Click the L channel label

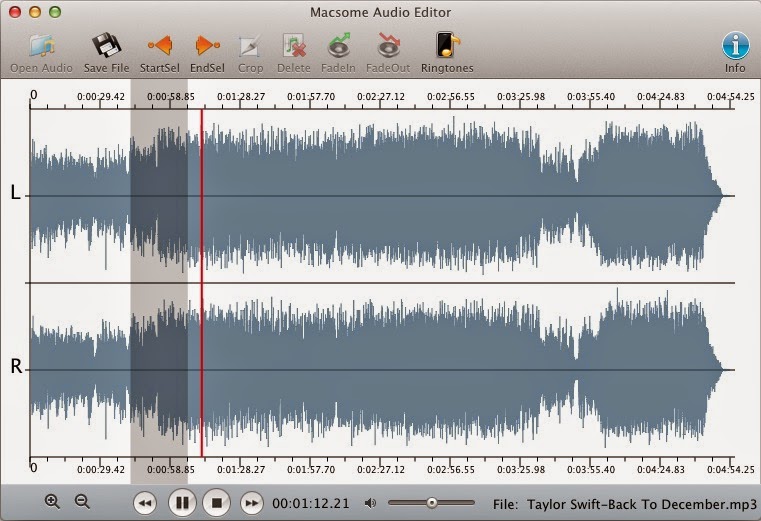[16, 193]
